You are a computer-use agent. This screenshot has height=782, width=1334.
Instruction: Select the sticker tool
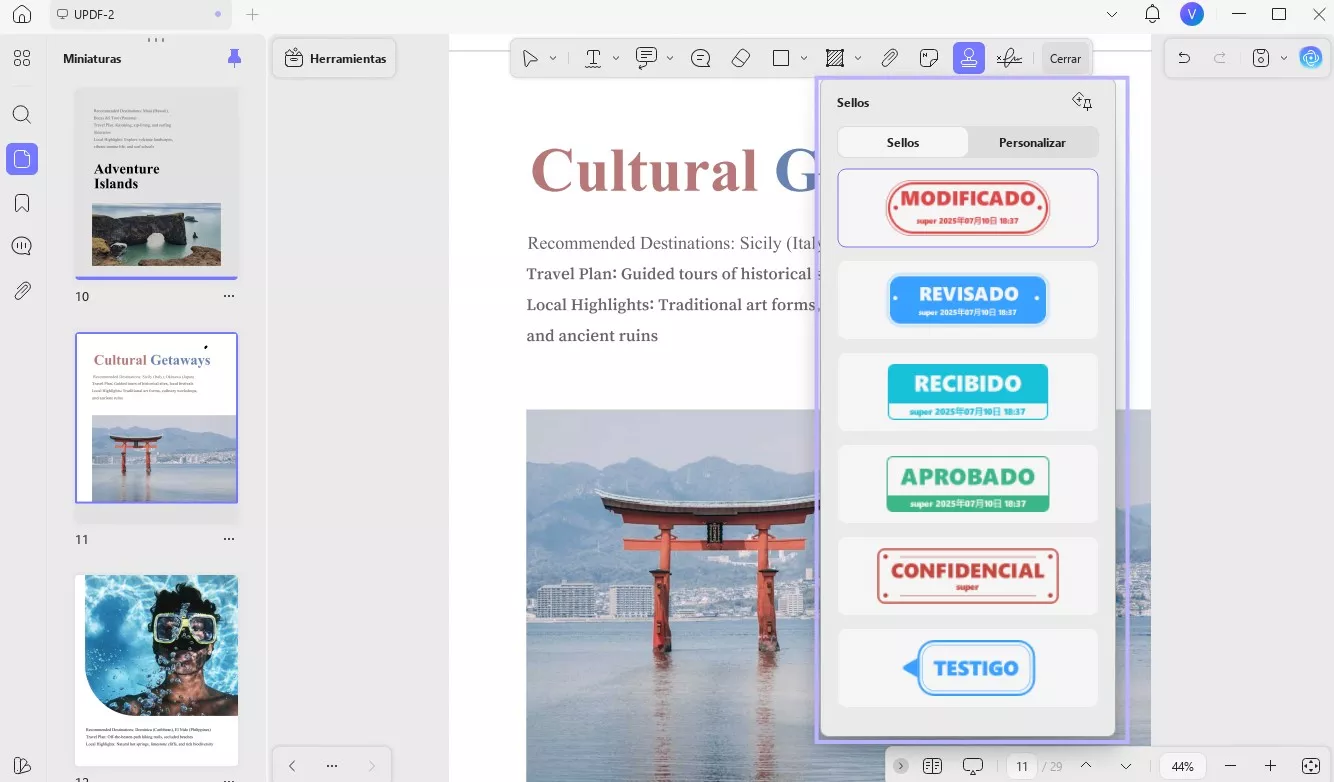pos(929,59)
